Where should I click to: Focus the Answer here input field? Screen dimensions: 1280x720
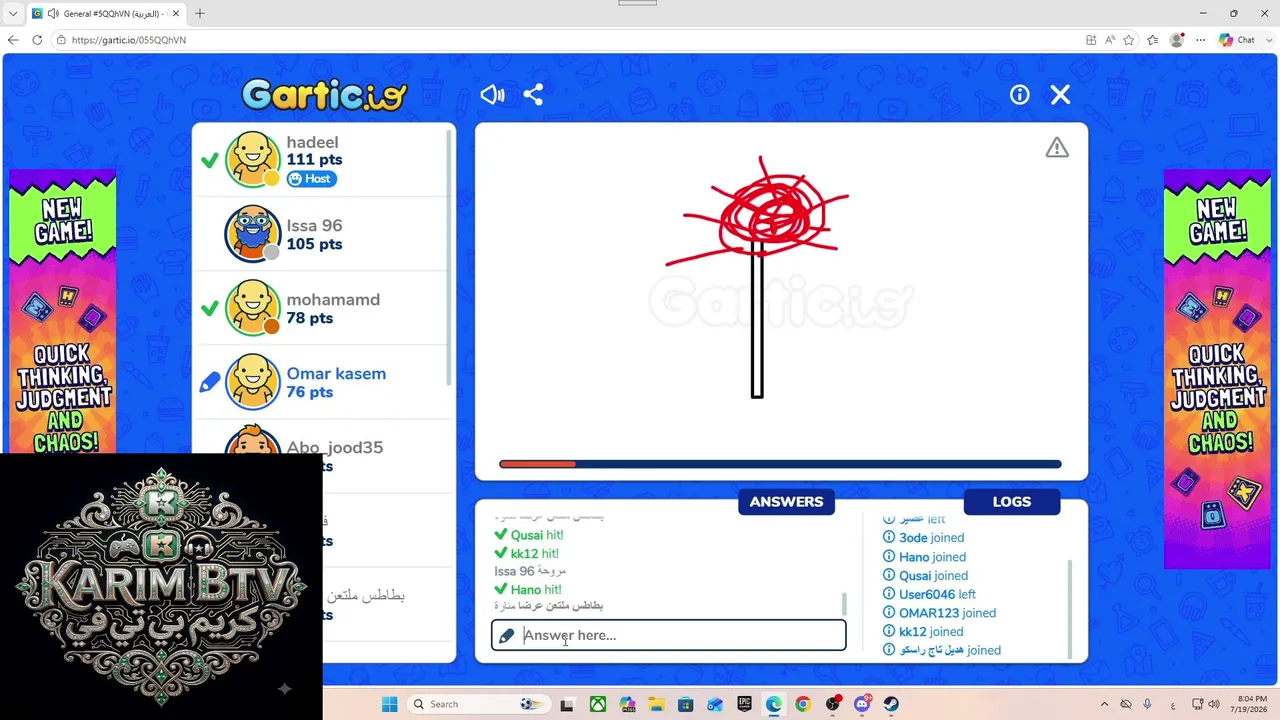[668, 635]
